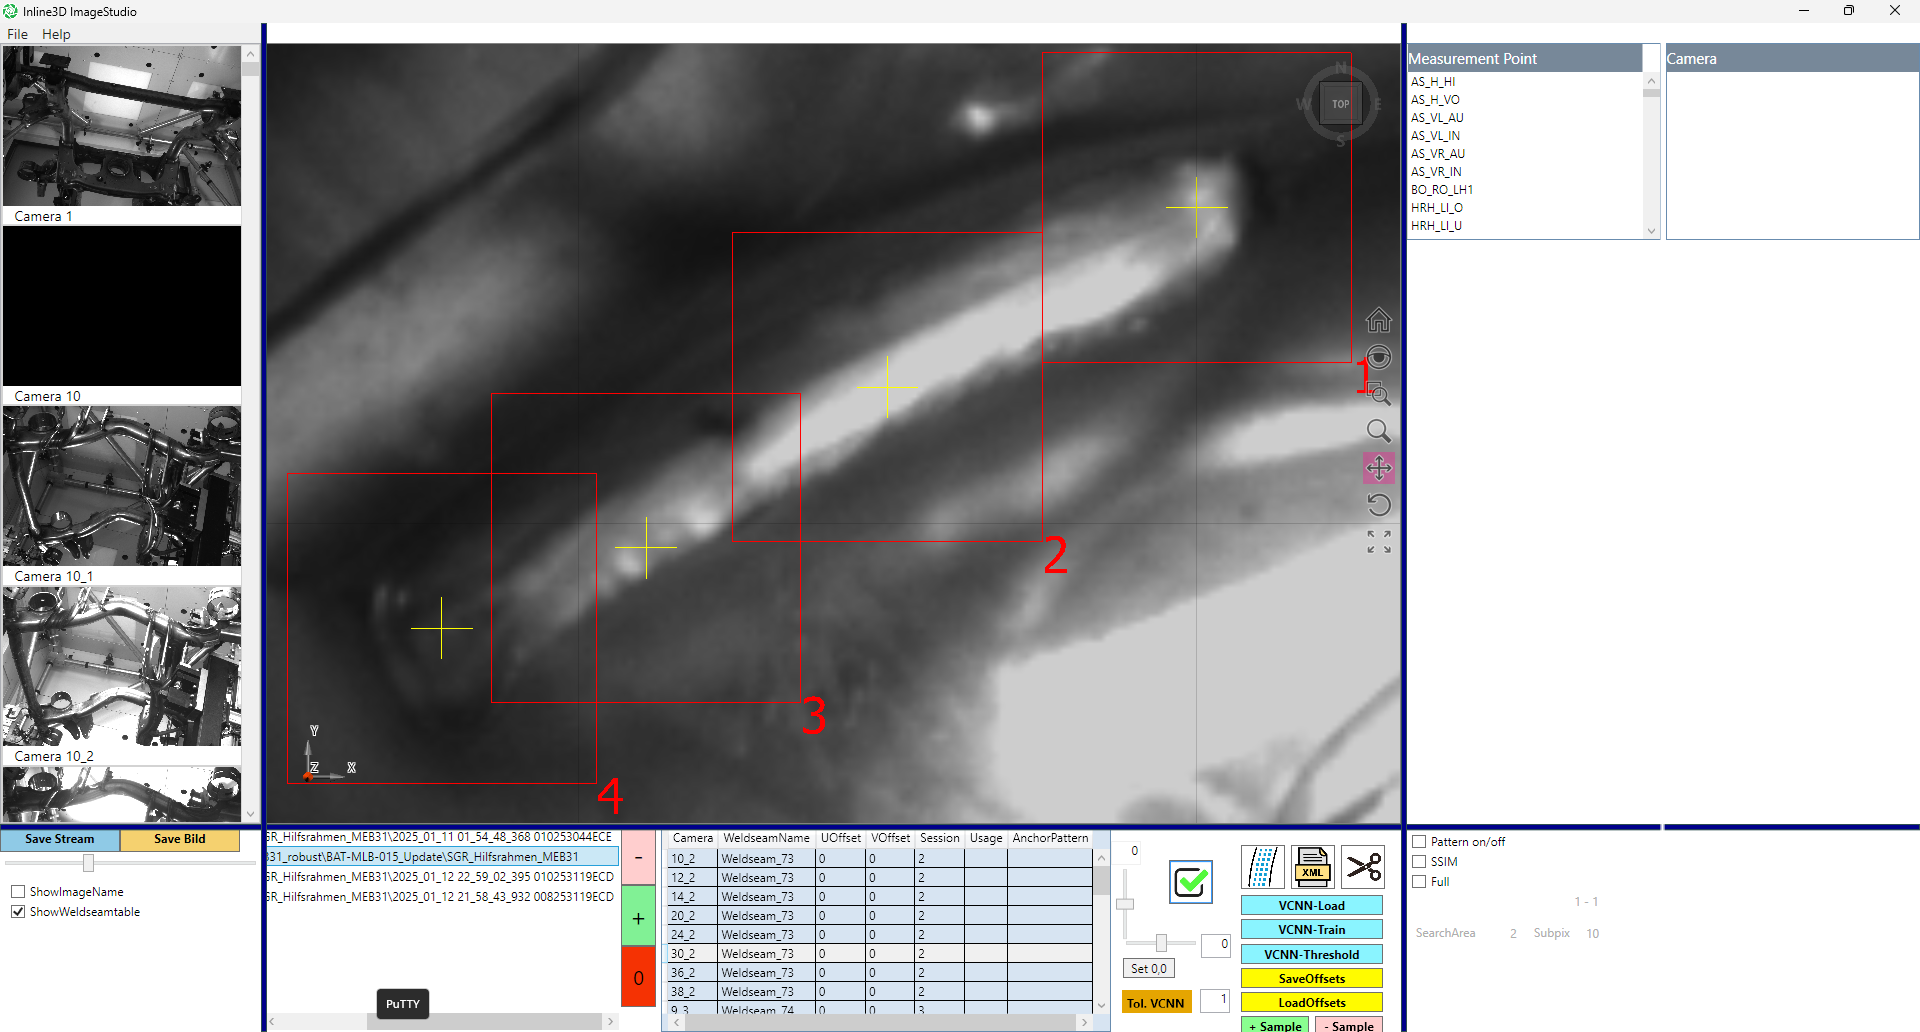Click the VCNN-Train button

point(1311,930)
